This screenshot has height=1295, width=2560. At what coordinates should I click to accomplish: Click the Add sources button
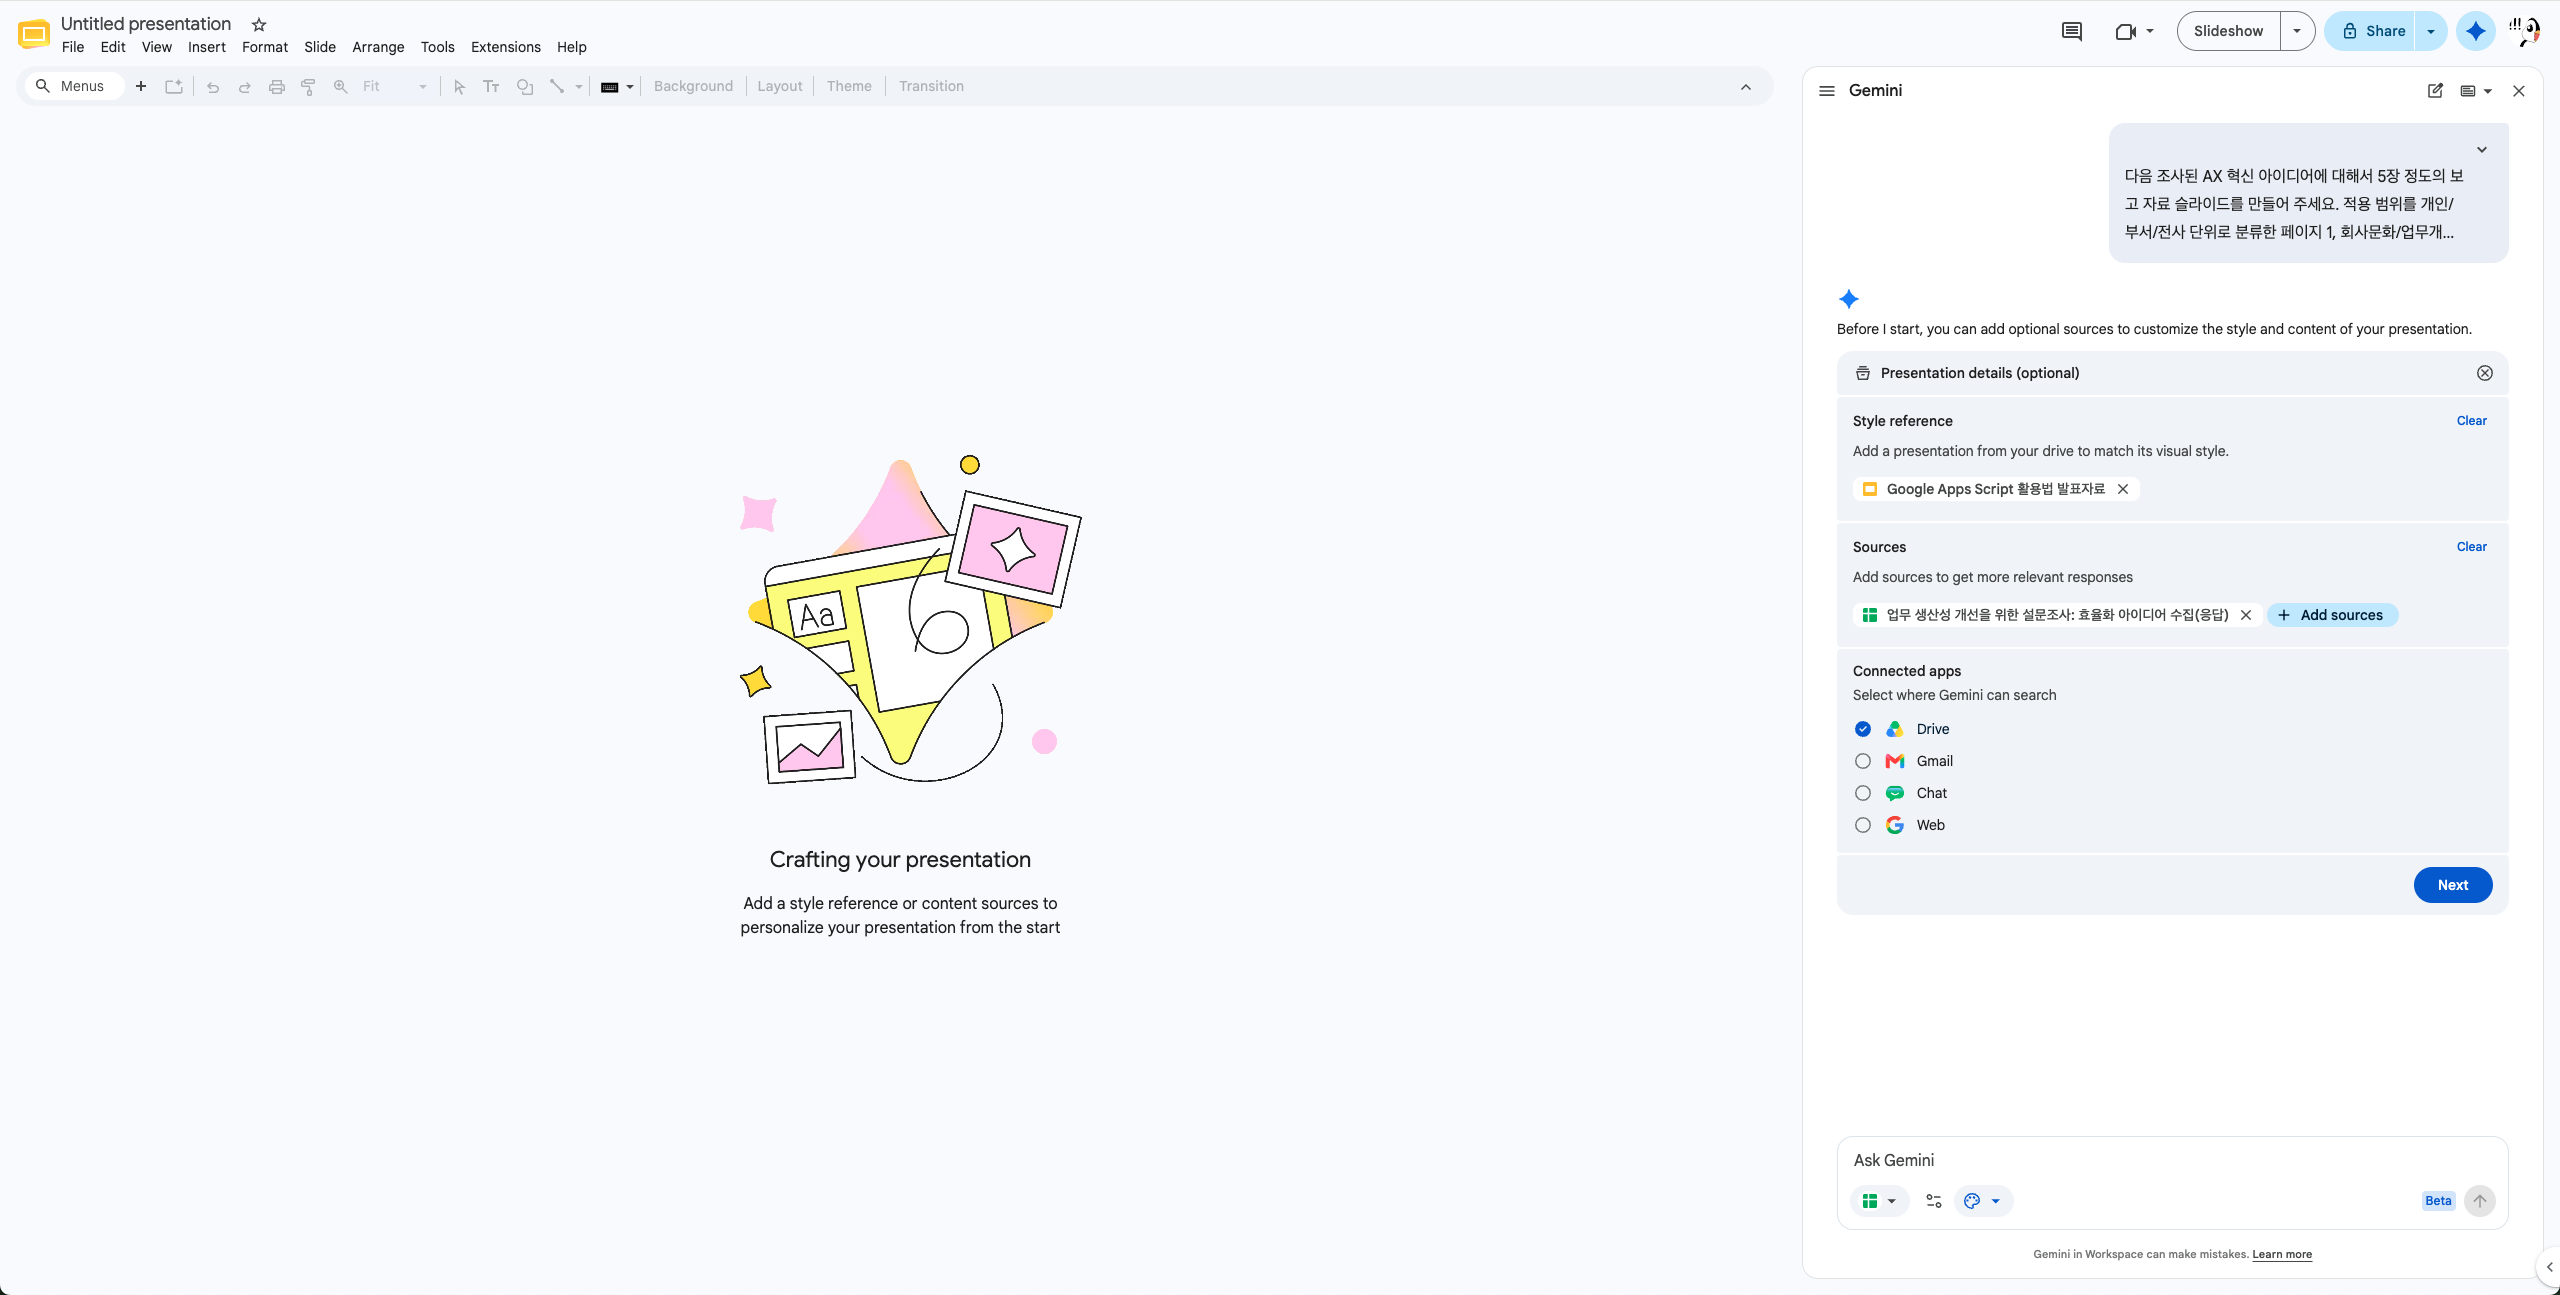pos(2332,615)
